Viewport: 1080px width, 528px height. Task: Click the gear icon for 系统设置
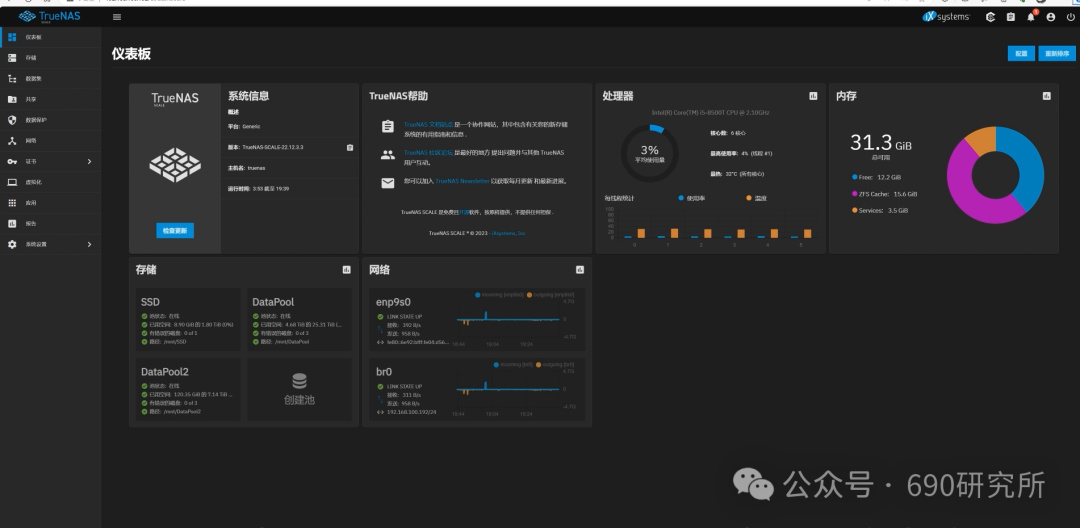point(12,244)
